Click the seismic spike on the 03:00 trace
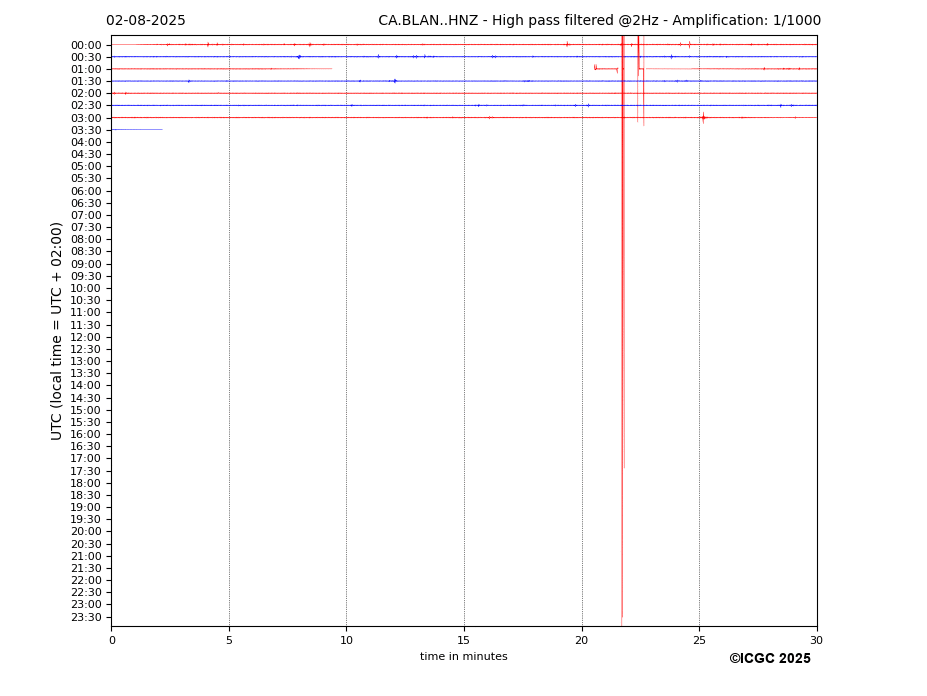The image size is (927, 696). [704, 118]
